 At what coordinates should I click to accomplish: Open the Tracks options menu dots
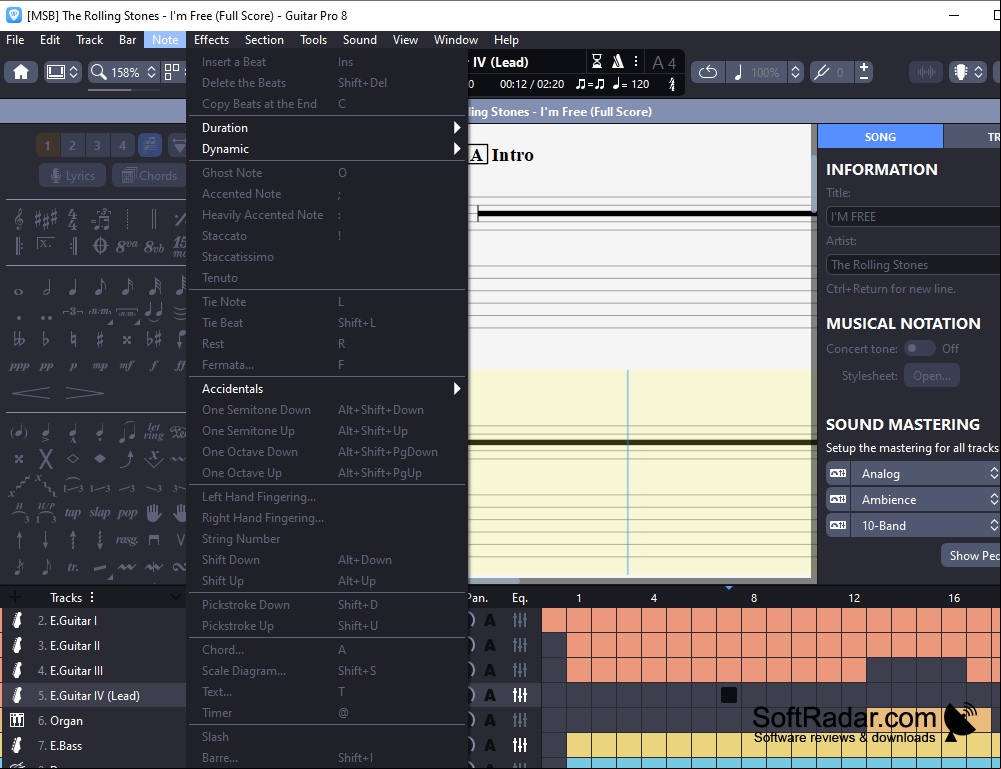pos(92,597)
